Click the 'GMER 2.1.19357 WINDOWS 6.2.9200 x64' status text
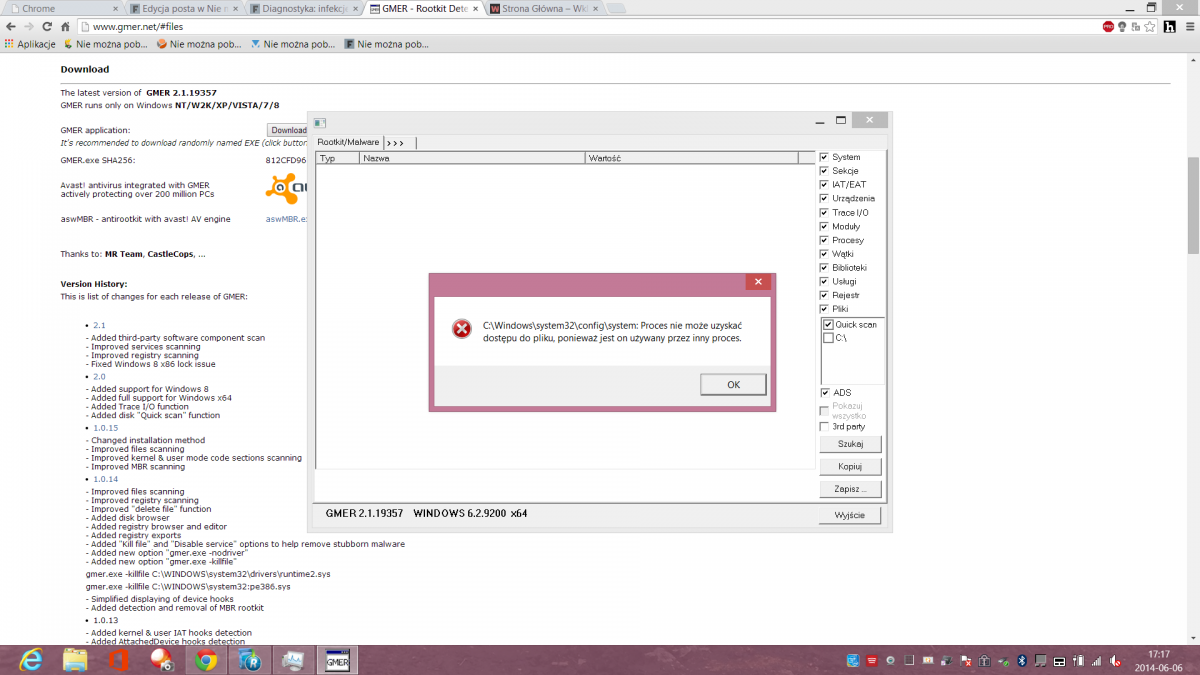This screenshot has height=675, width=1200. click(x=426, y=513)
